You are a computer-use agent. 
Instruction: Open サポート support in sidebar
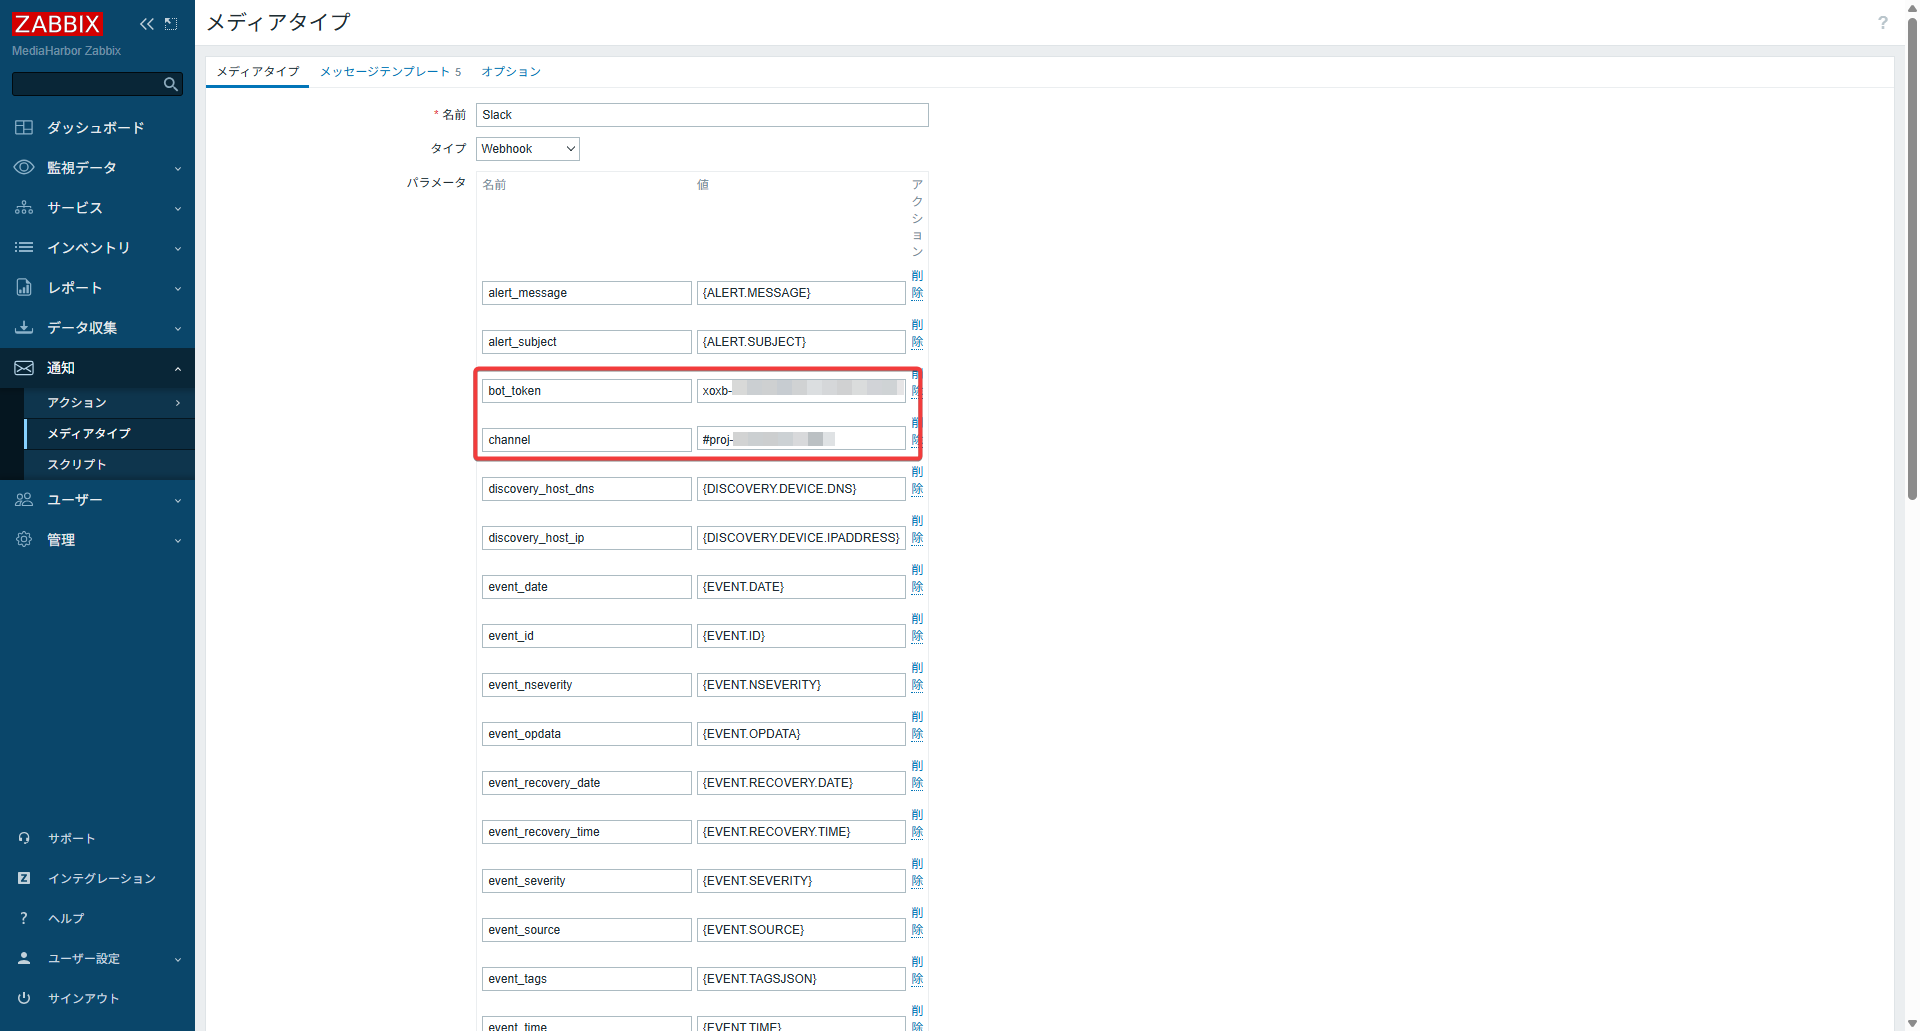pos(72,838)
